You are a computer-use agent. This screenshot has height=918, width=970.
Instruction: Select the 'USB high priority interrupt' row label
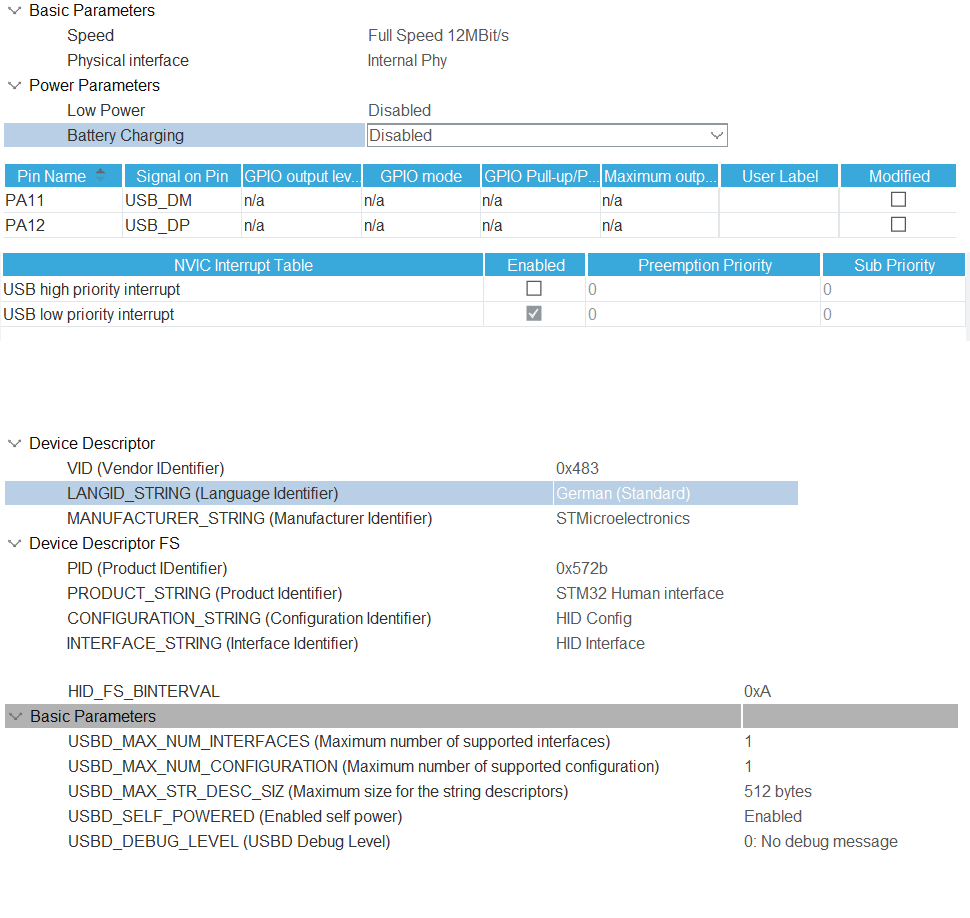92,290
